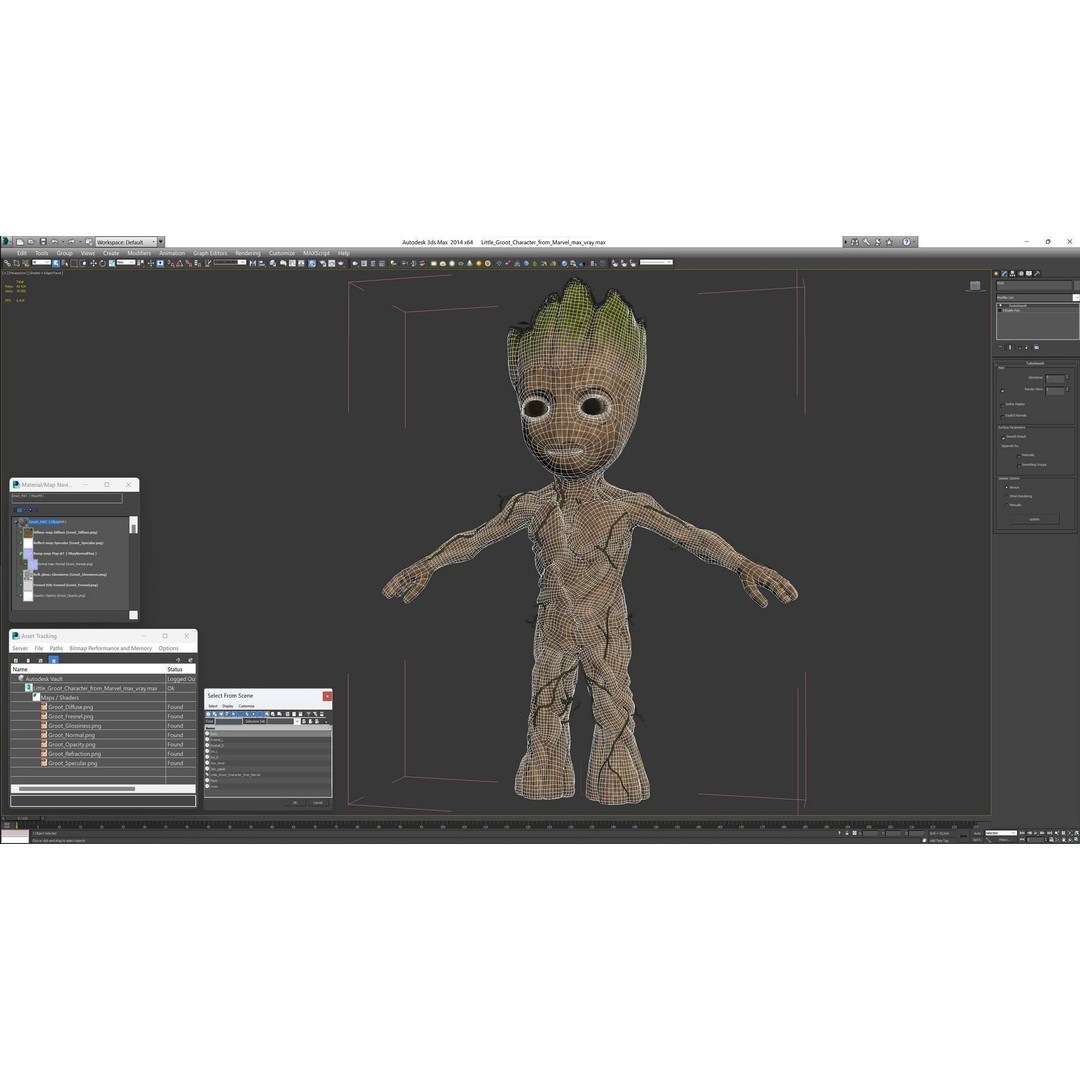1080x1080 pixels.
Task: Toggle the Smooth Result checkbox
Action: pyautogui.click(x=1003, y=437)
